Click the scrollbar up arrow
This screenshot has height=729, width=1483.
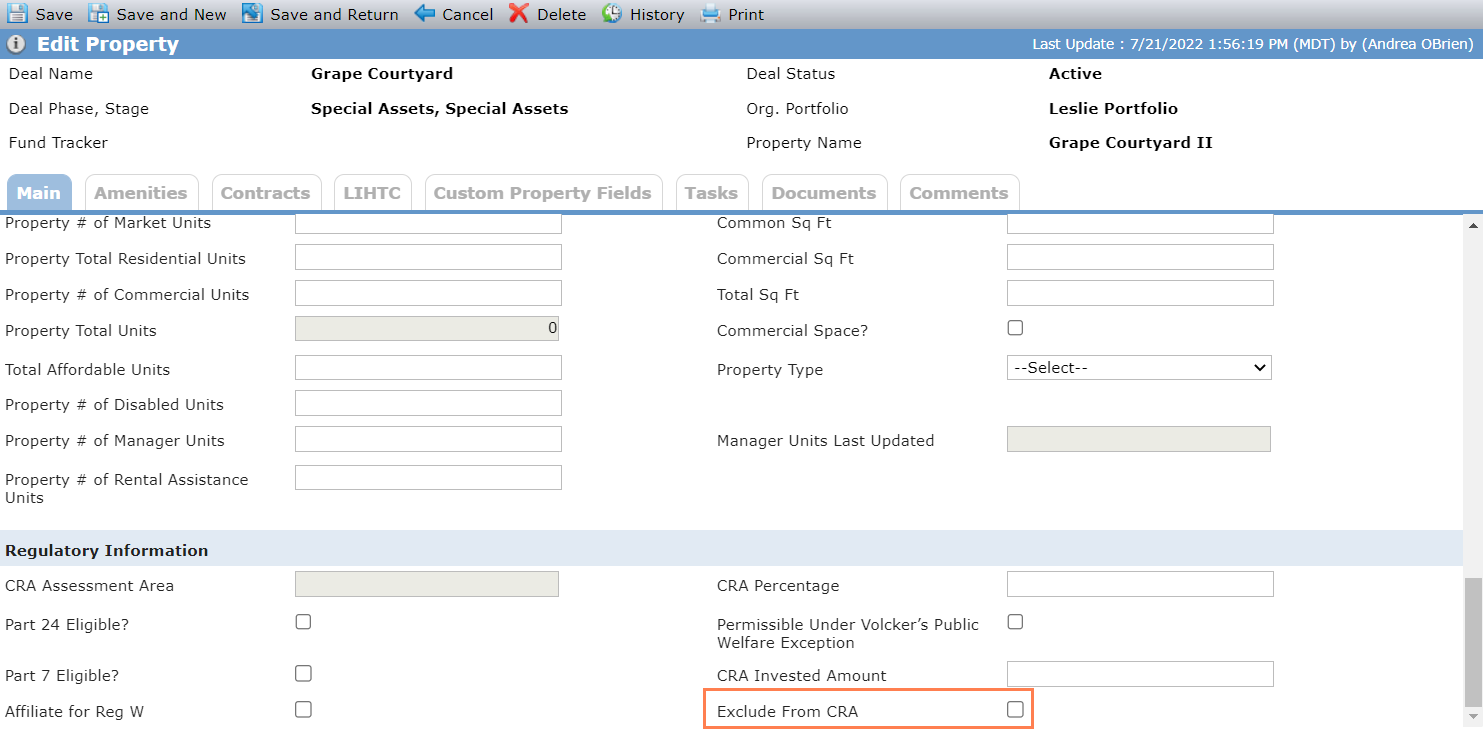[1473, 224]
